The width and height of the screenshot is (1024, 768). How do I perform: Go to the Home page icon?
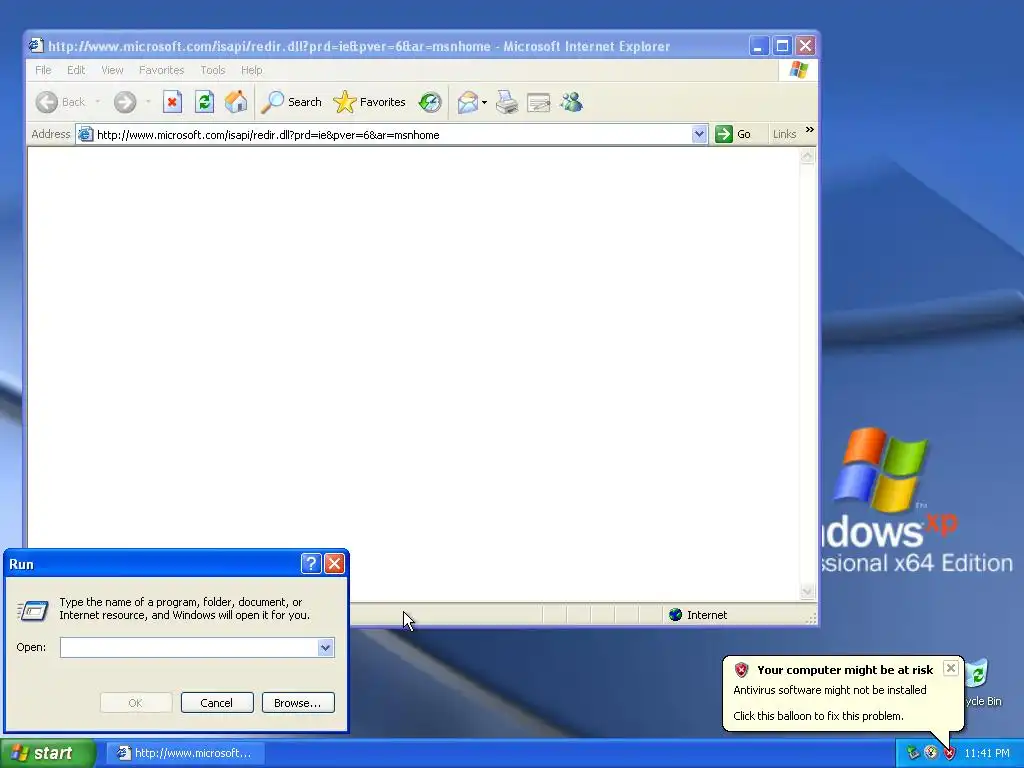(x=236, y=102)
